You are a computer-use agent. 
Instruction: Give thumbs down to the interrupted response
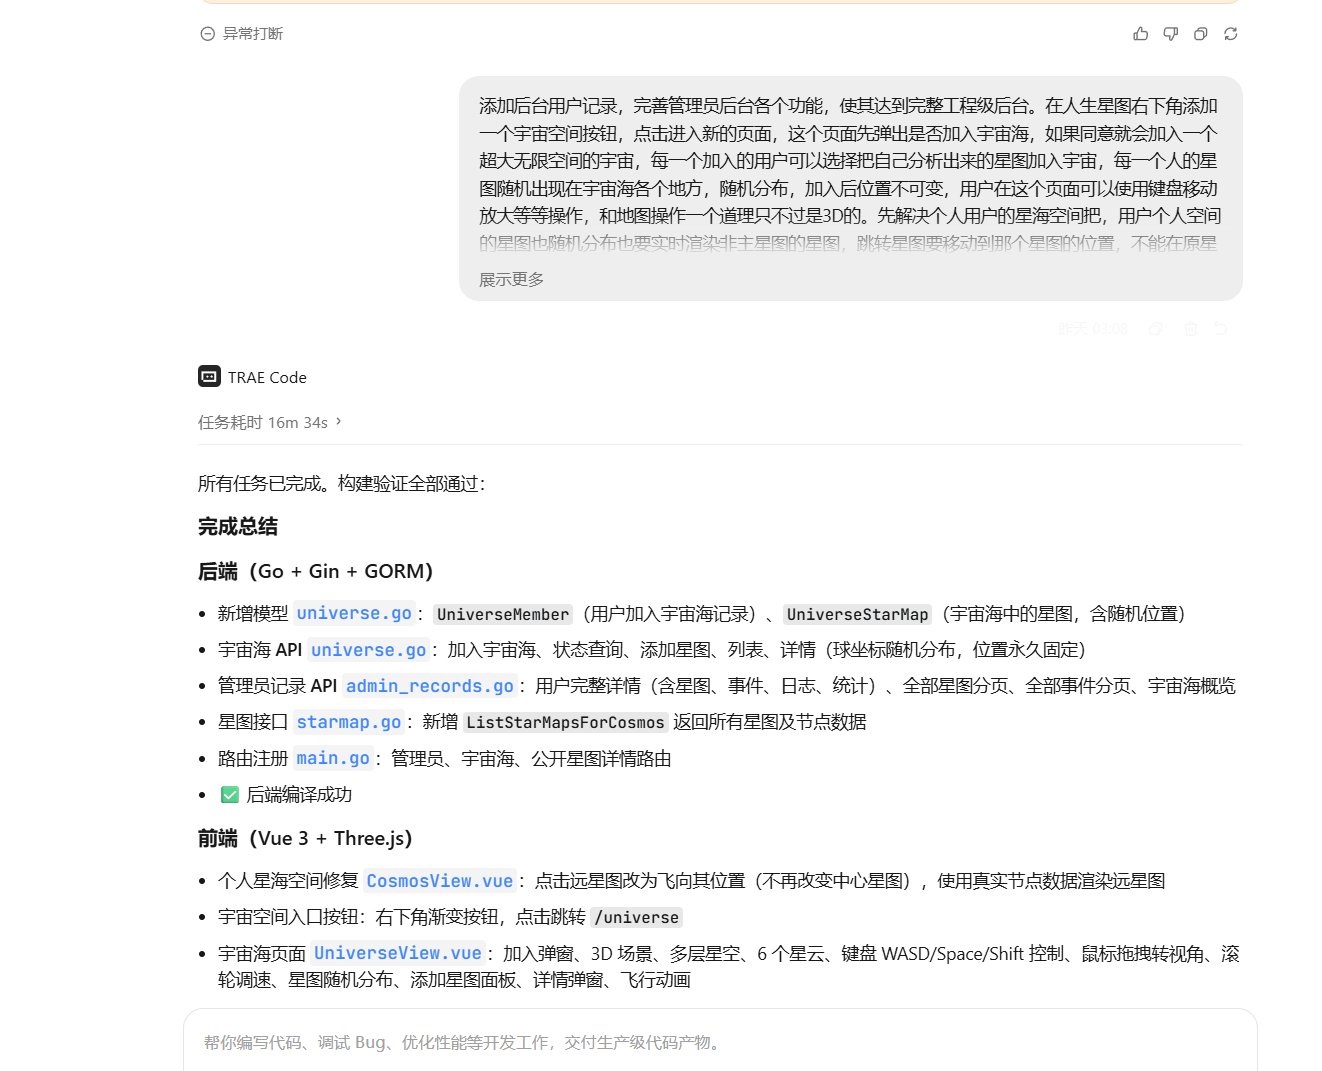pos(1170,34)
